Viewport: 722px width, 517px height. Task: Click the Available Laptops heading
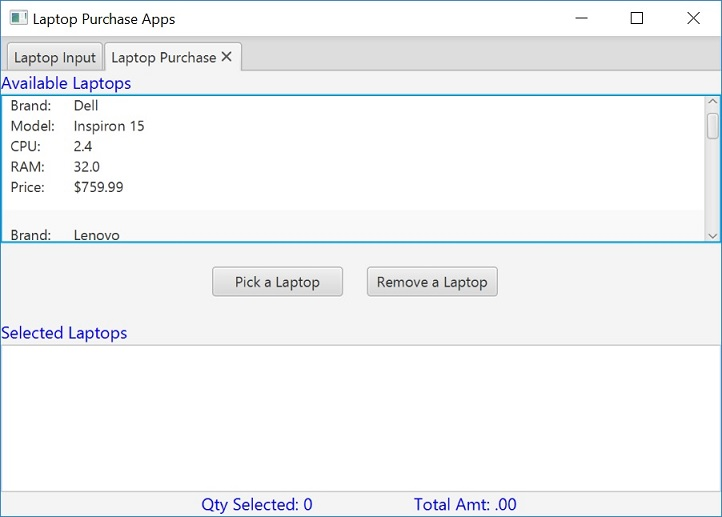66,83
